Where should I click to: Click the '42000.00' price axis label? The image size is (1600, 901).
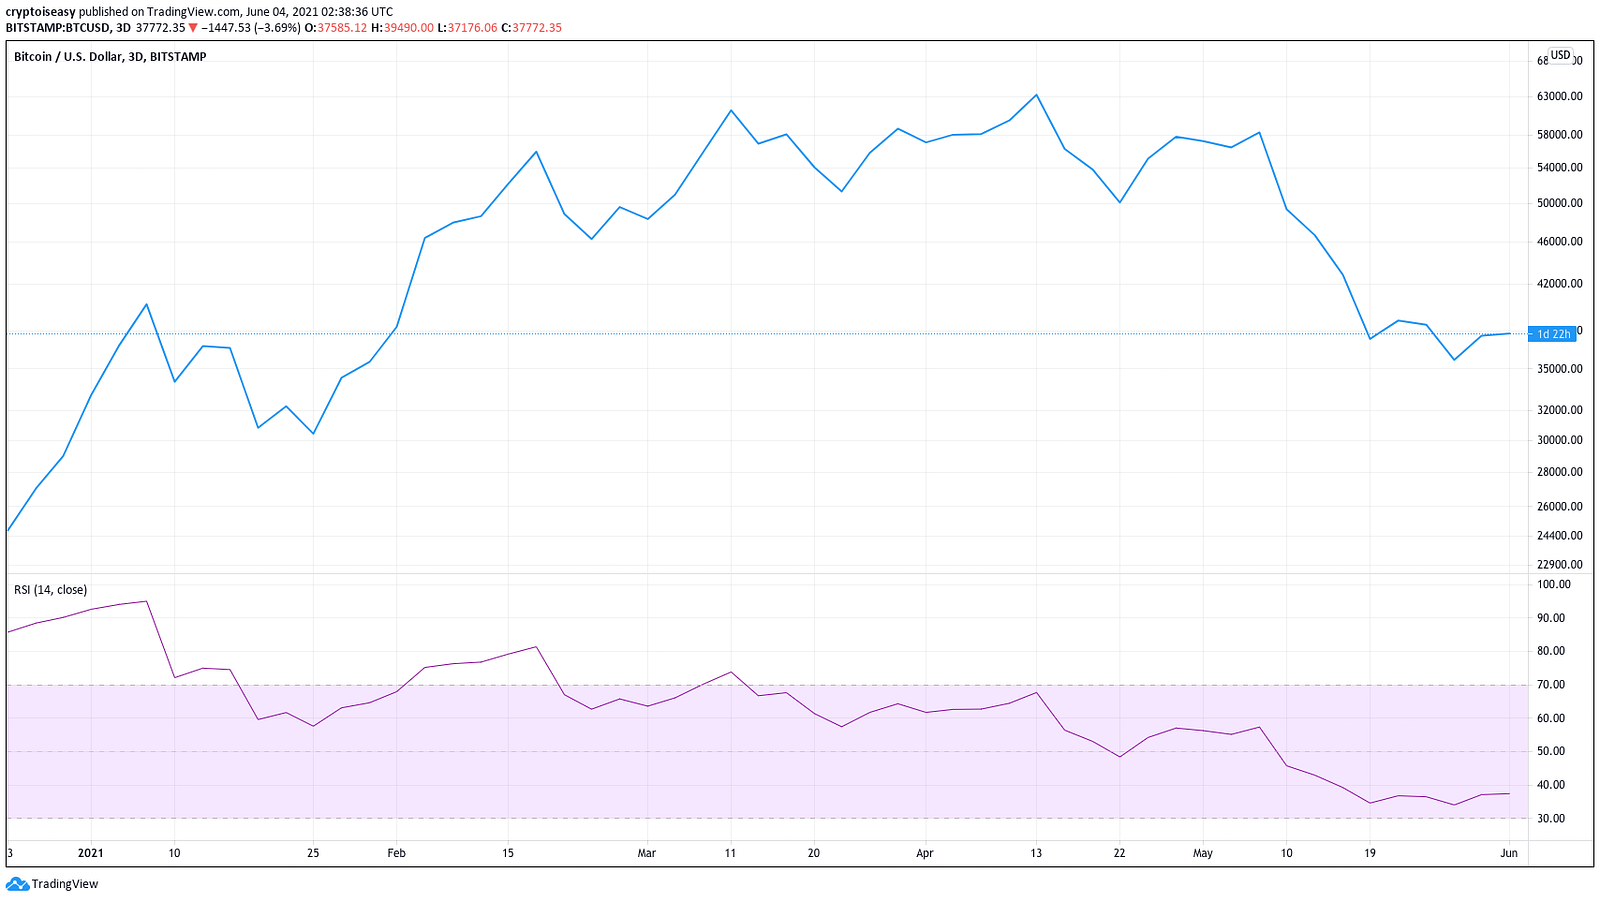[1560, 284]
